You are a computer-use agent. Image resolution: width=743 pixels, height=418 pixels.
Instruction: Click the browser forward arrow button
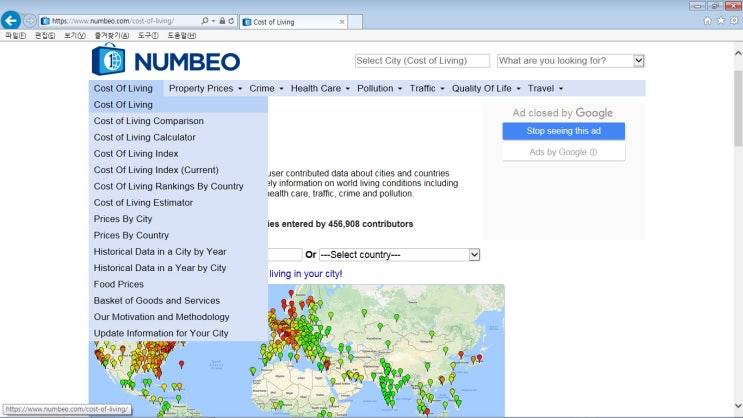tap(30, 21)
